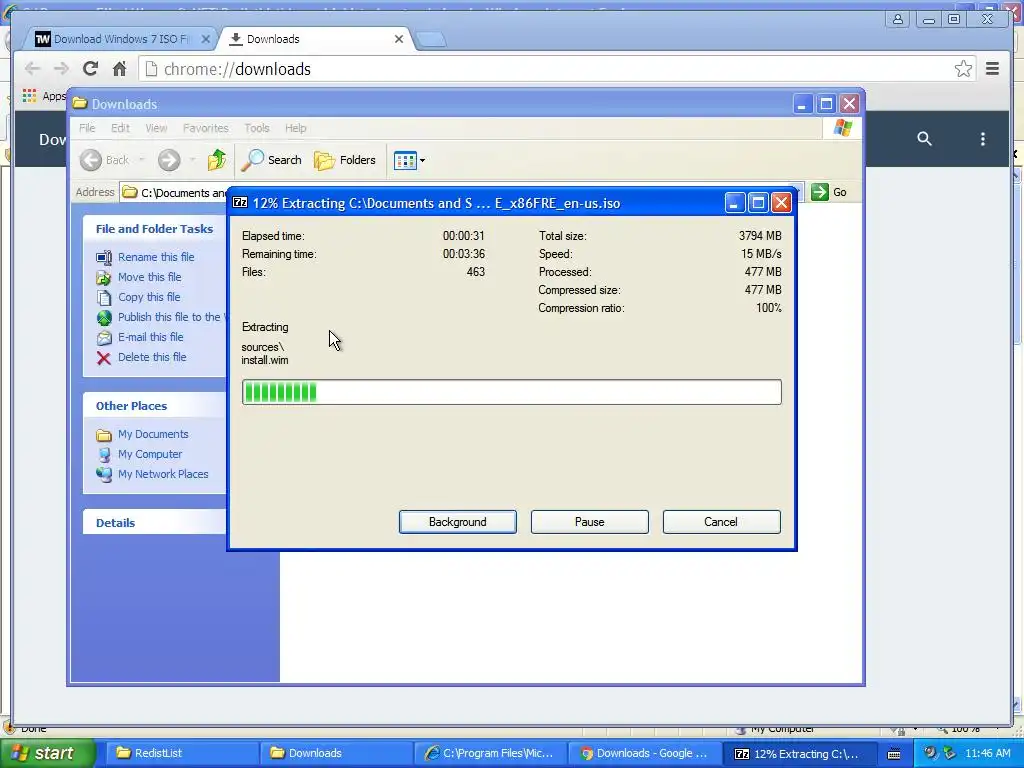Click the Background button in 7-Zip dialog

click(x=457, y=522)
